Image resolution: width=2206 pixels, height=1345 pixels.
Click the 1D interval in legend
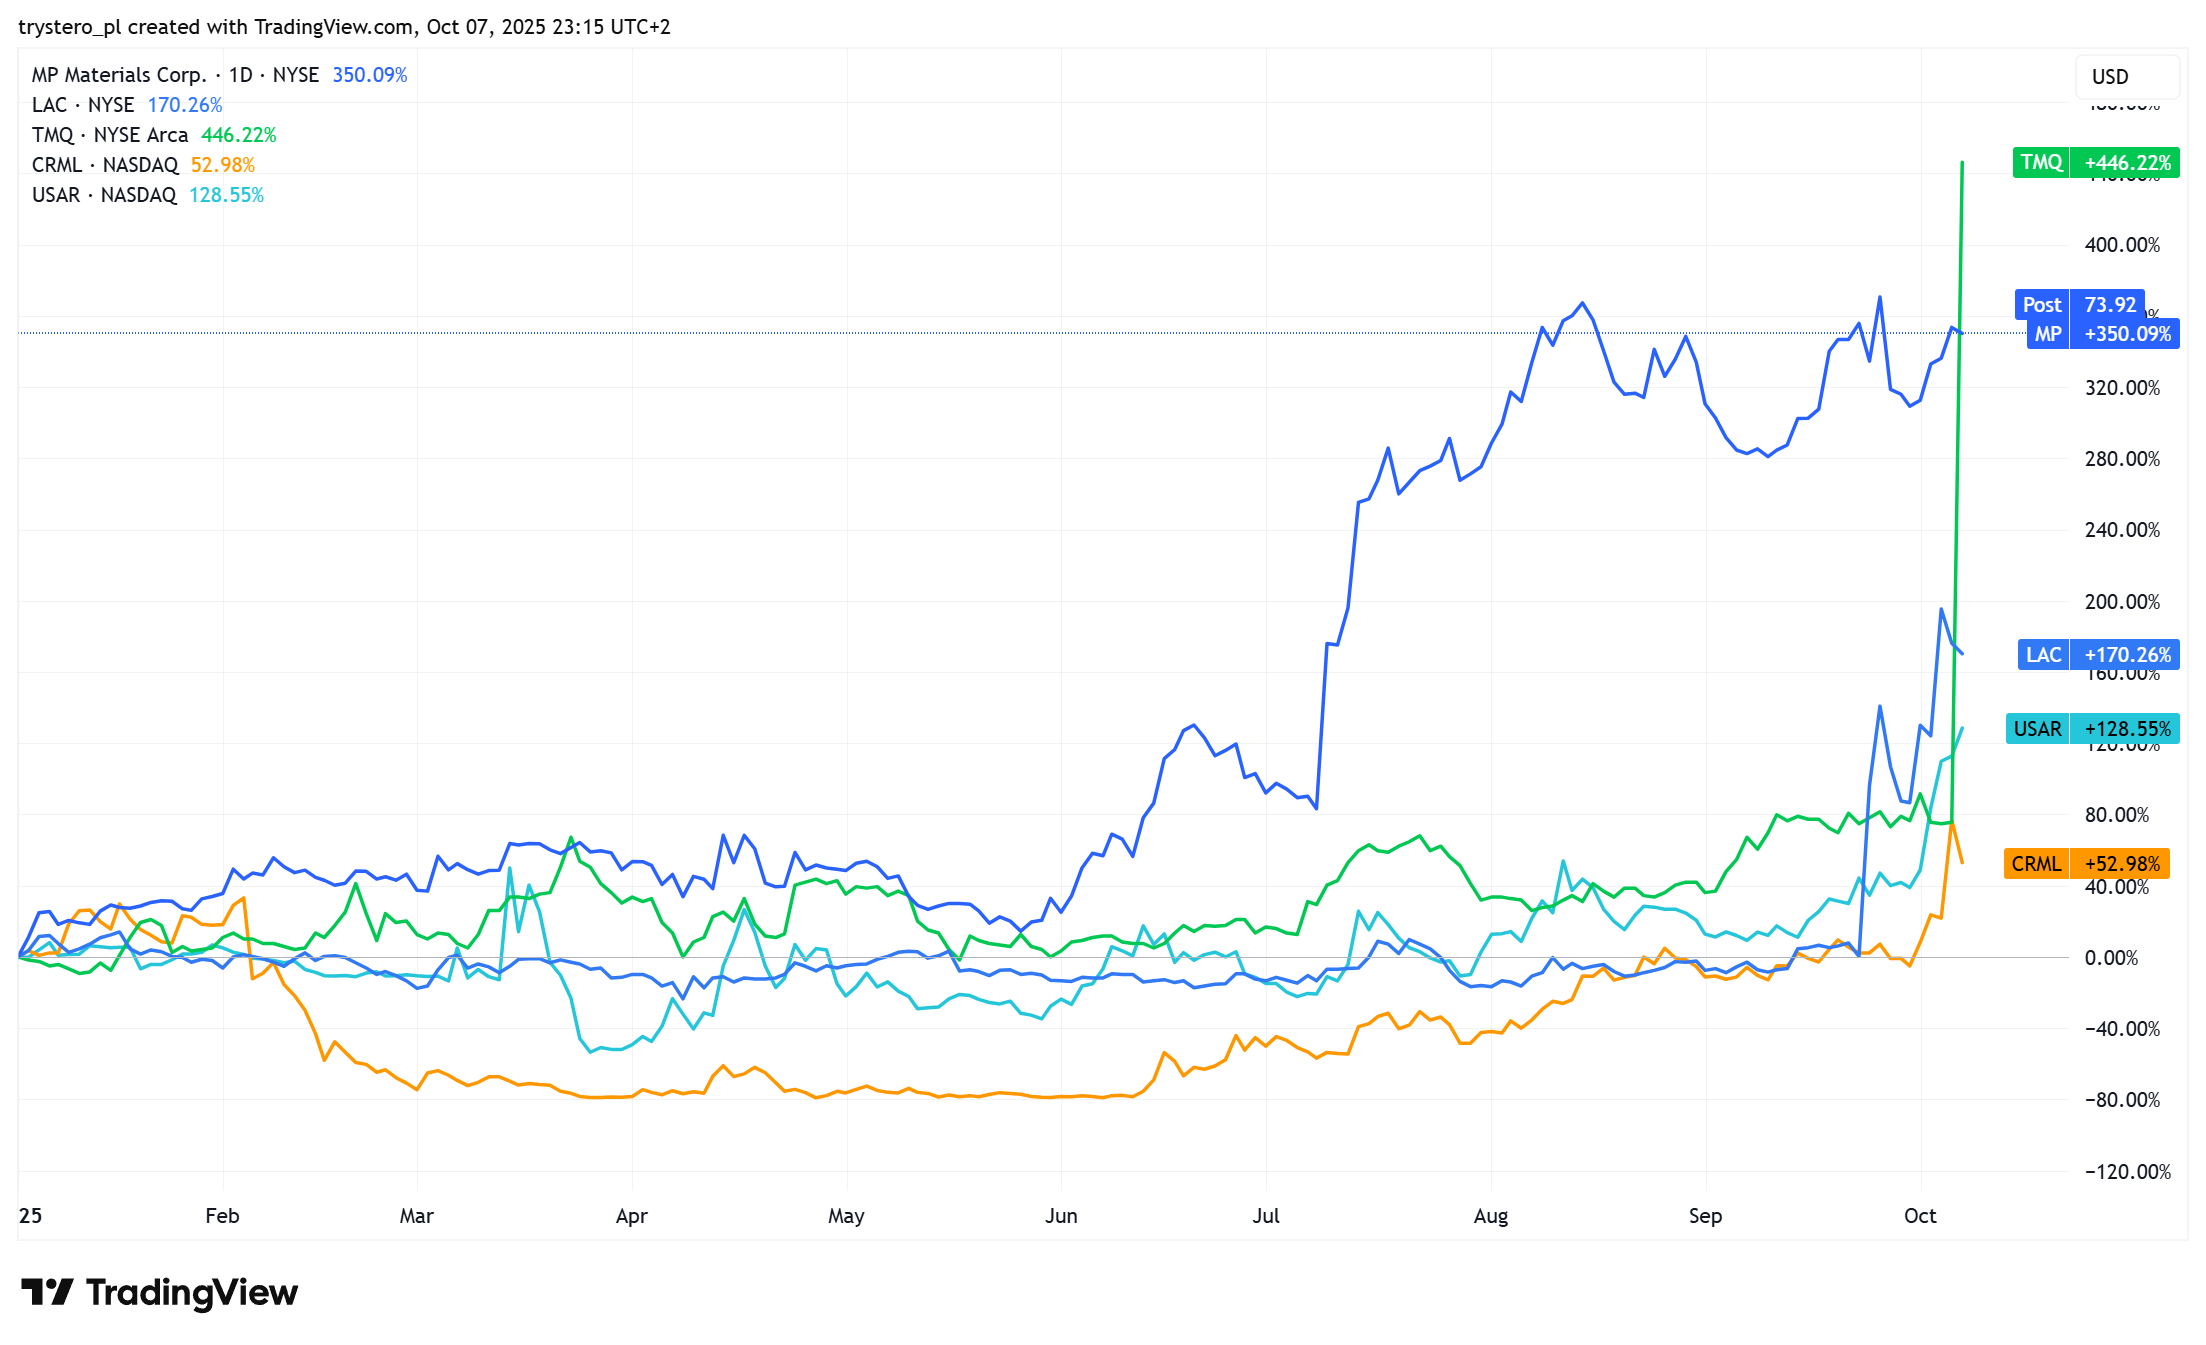tap(240, 75)
